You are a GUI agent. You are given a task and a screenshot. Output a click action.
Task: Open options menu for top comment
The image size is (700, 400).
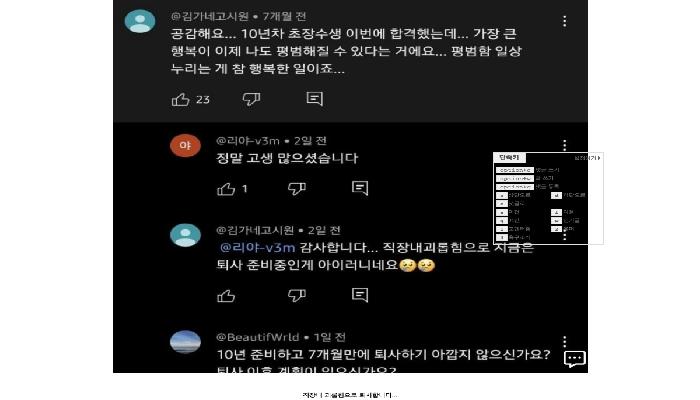tap(565, 21)
